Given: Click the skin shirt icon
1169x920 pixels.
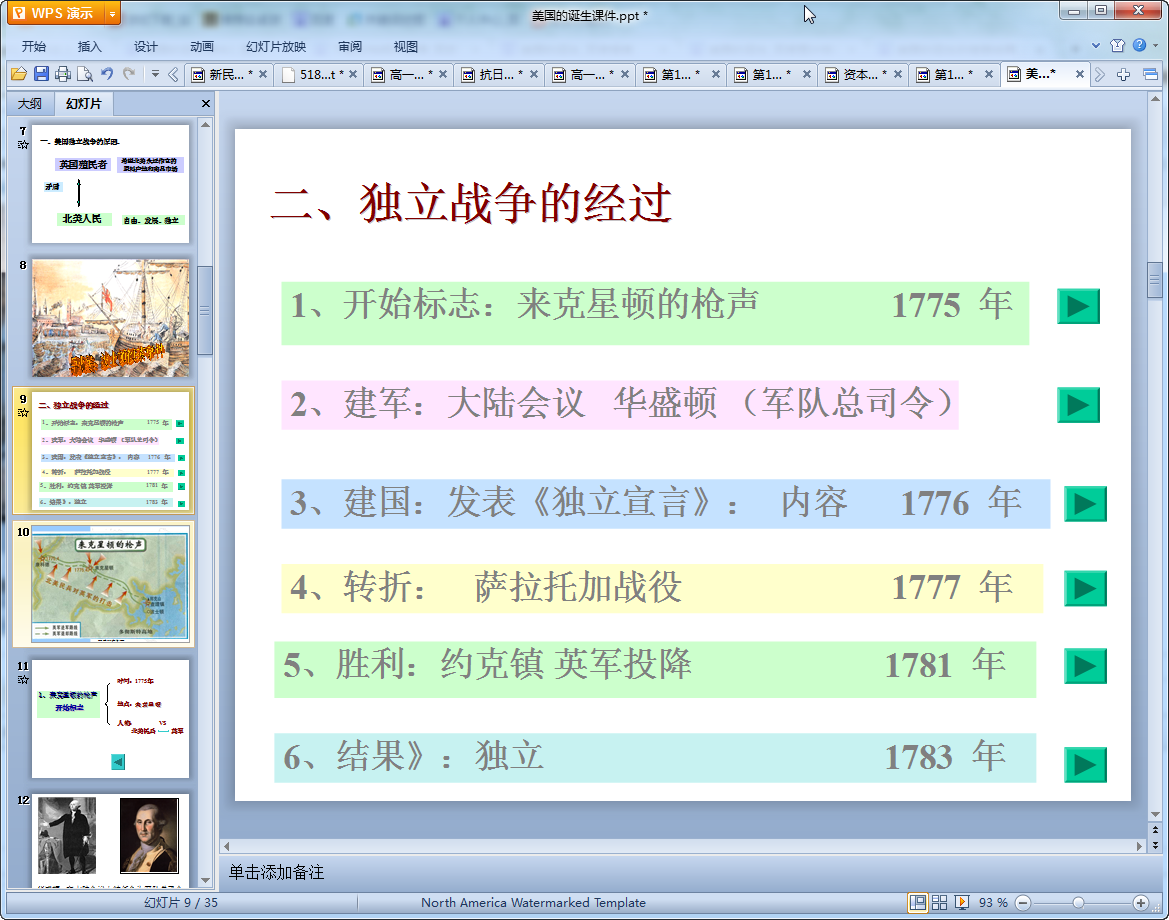Looking at the screenshot, I should [1117, 45].
